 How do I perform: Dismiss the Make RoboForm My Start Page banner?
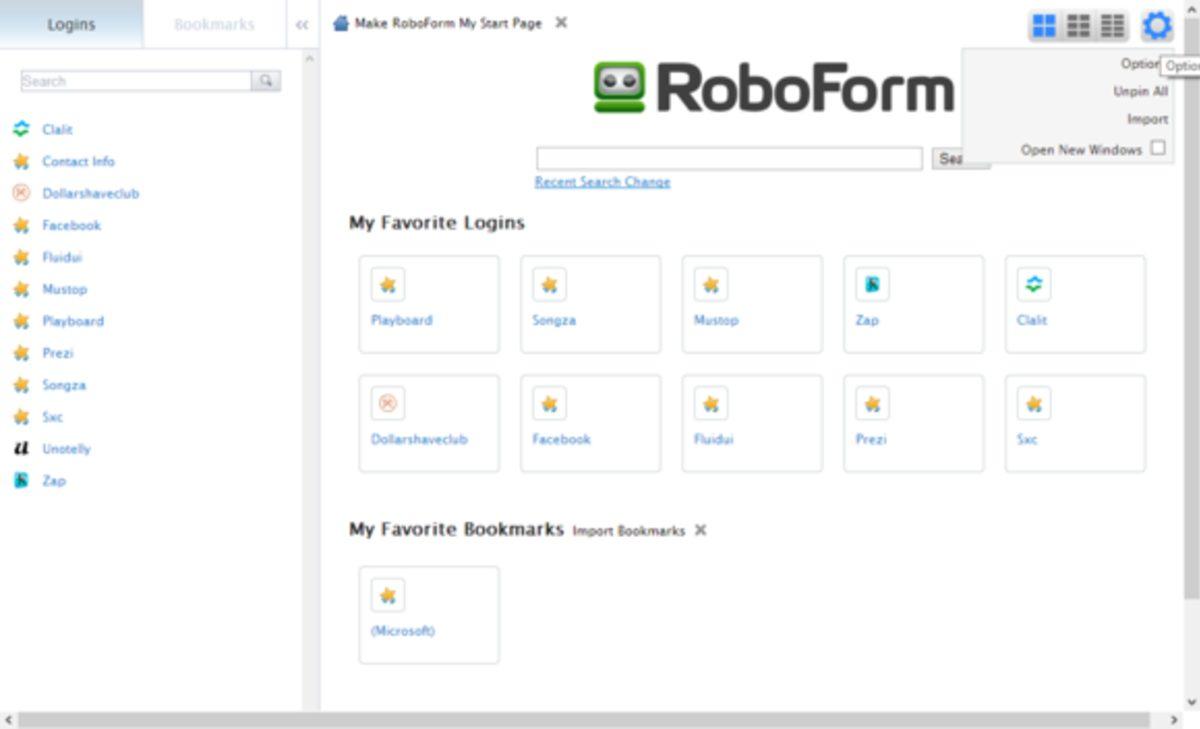561,23
